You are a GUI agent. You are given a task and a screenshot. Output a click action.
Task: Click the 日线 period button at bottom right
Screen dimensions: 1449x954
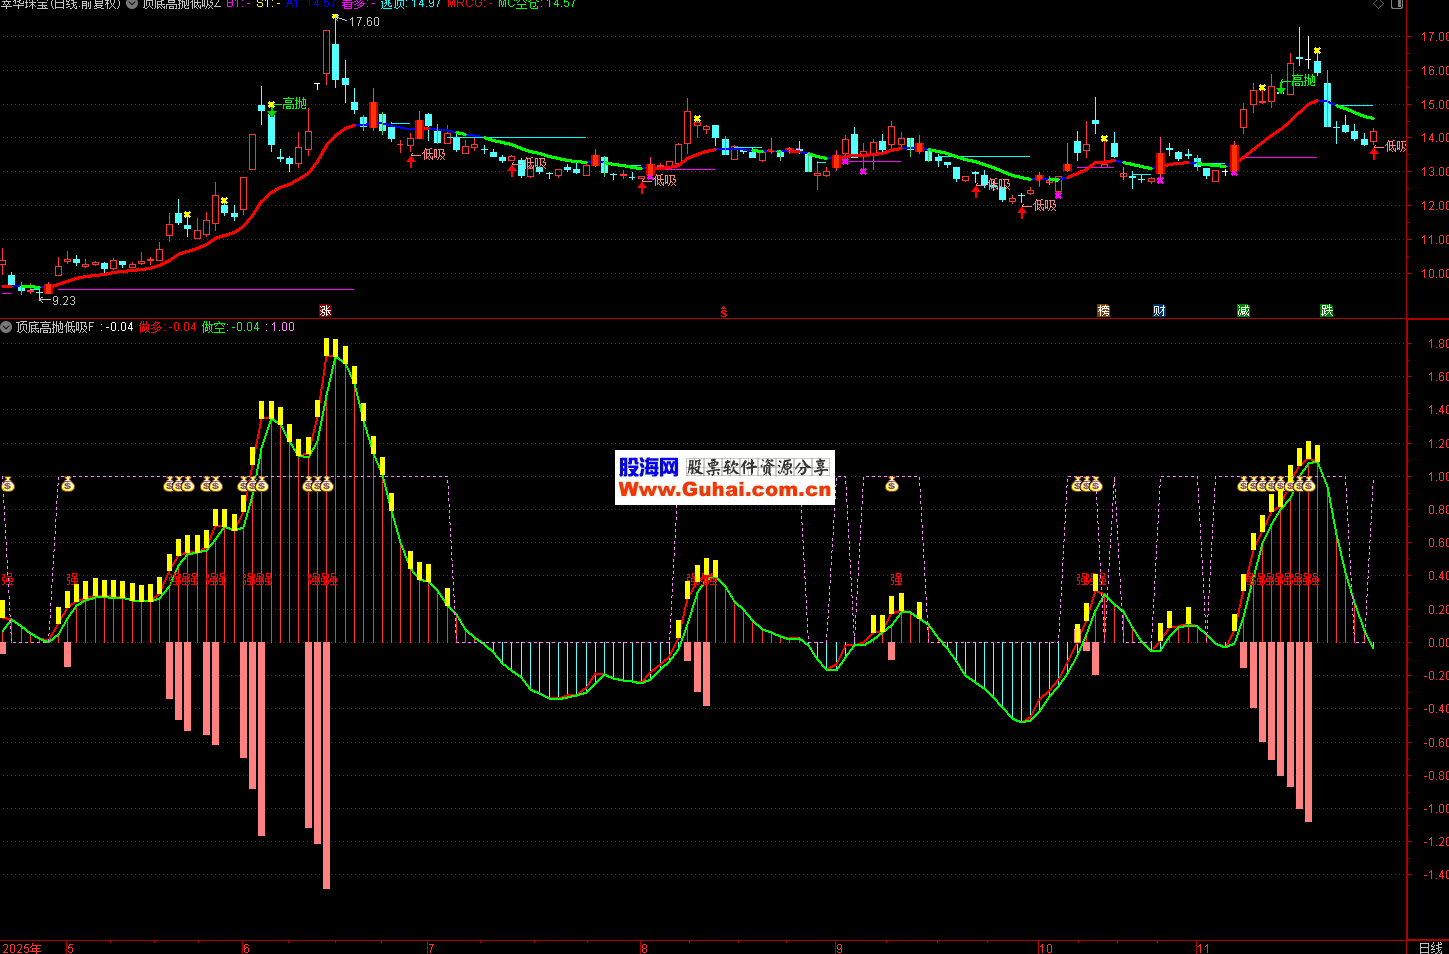(1431, 947)
